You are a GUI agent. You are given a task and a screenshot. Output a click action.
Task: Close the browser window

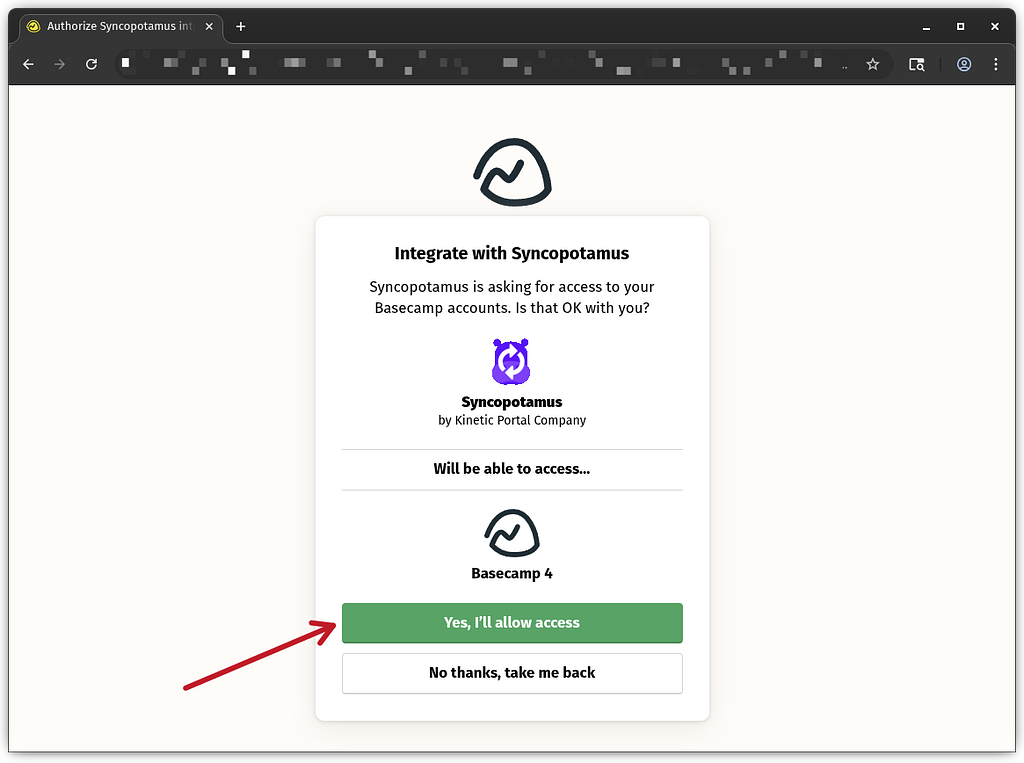995,26
